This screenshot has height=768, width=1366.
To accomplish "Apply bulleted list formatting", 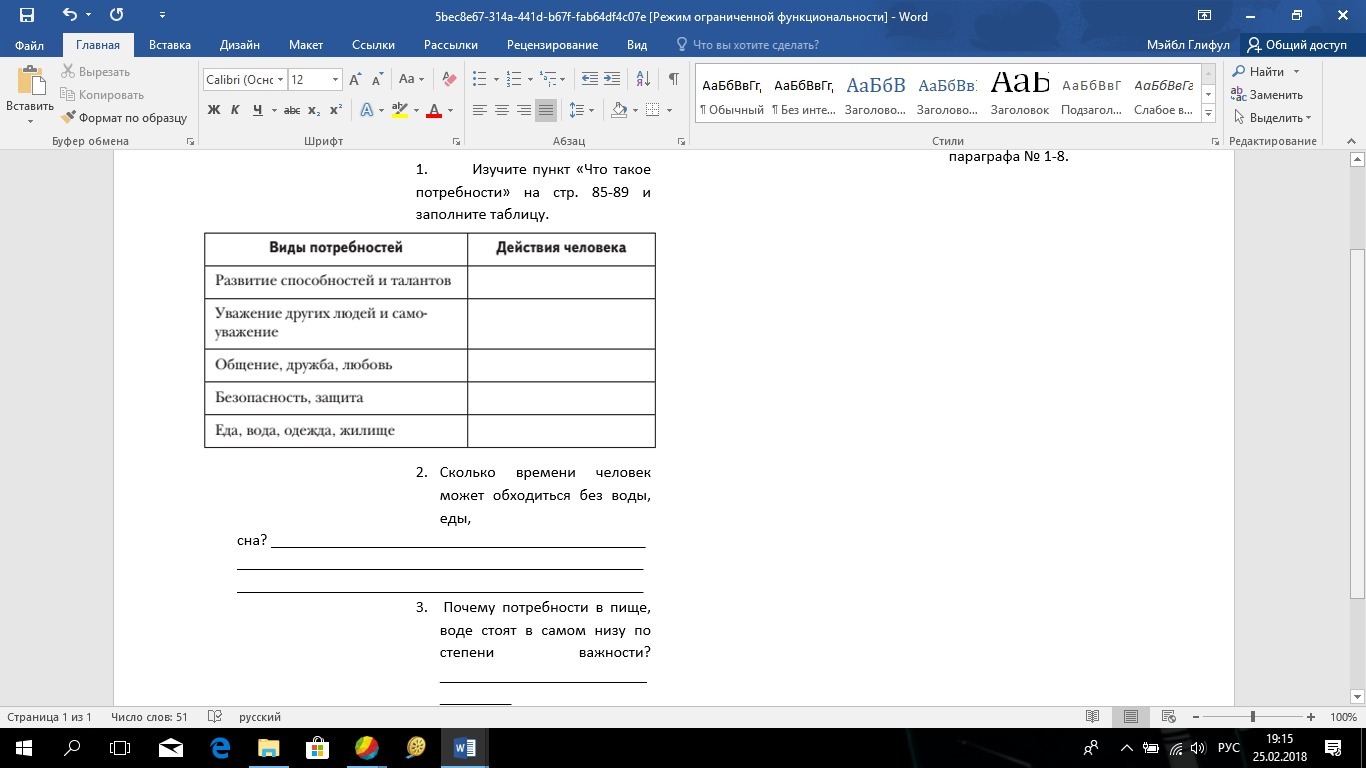I will click(x=480, y=79).
